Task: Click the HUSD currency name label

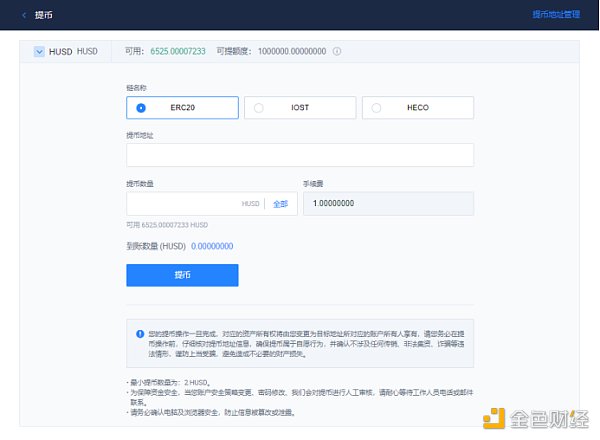Action: point(60,51)
